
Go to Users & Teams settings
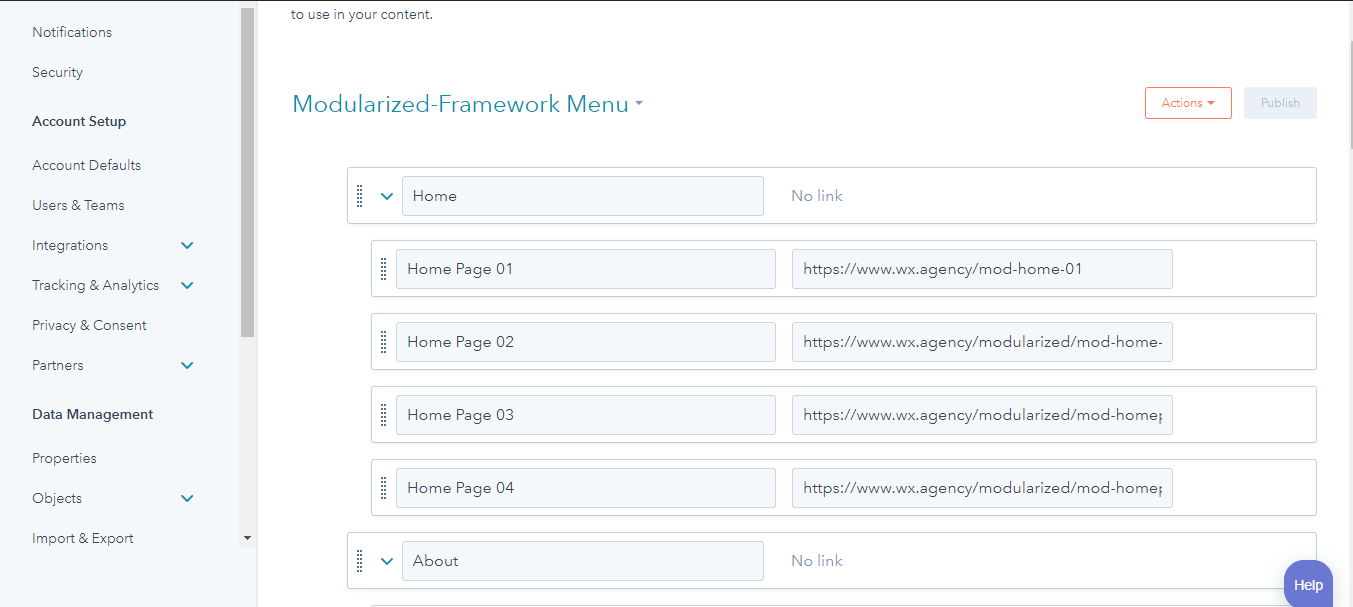78,205
